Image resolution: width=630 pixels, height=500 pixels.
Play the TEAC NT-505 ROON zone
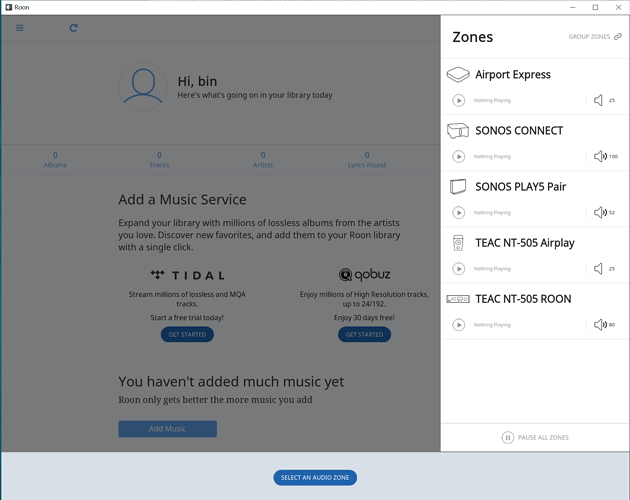coord(459,324)
